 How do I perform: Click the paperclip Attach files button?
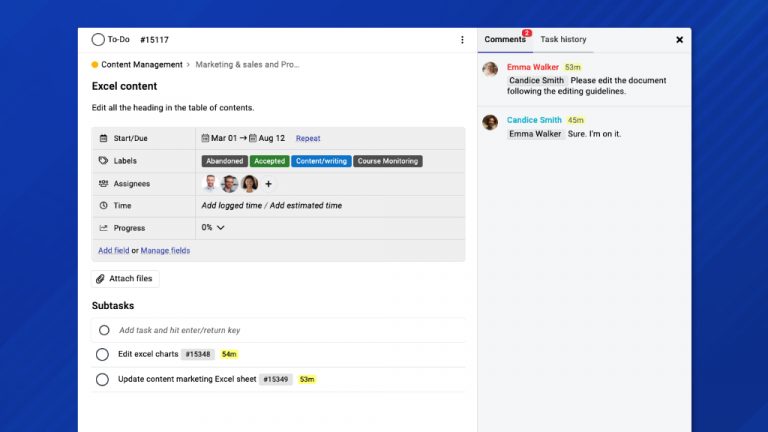click(125, 279)
